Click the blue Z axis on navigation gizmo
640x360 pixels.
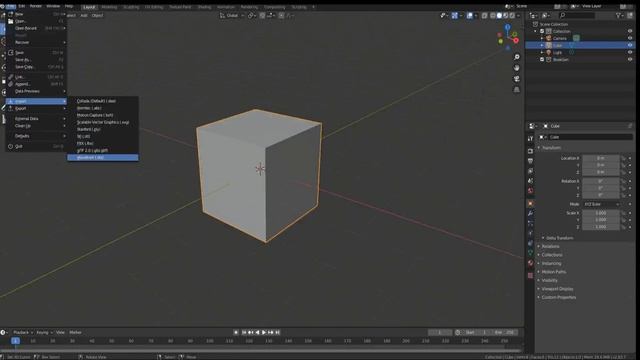pos(507,27)
